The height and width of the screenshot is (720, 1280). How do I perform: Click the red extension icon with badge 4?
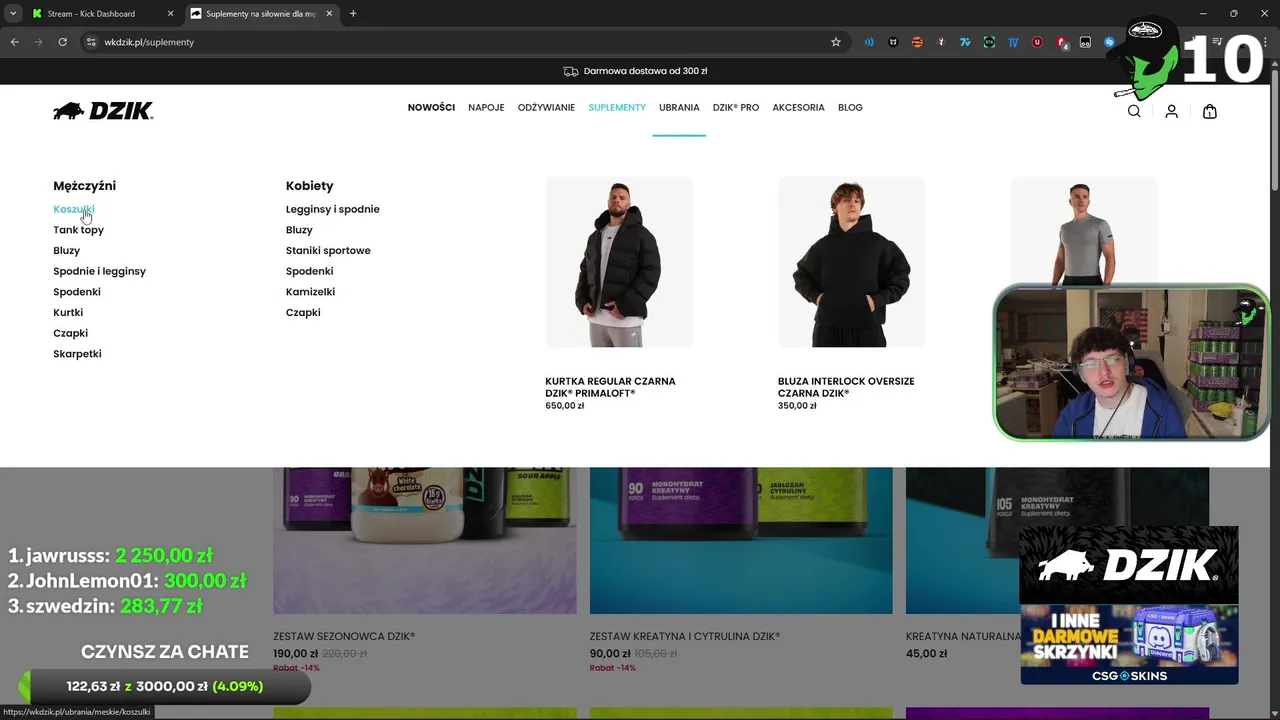(x=1061, y=42)
